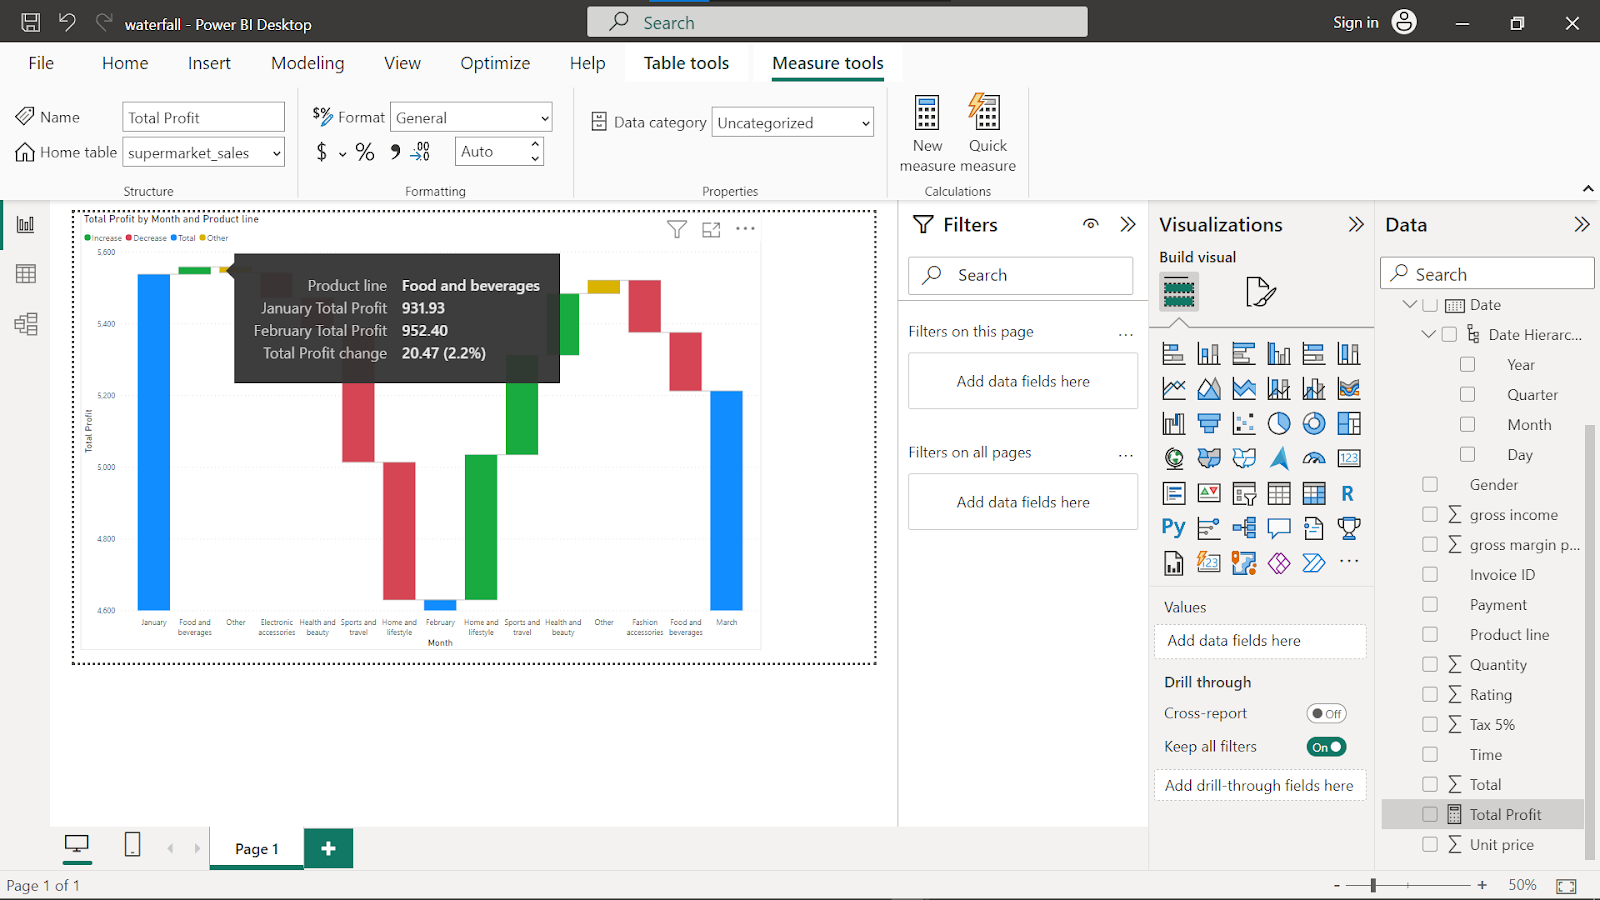The image size is (1600, 900).
Task: Select the key influencers trophy visual icon
Action: tap(1349, 528)
